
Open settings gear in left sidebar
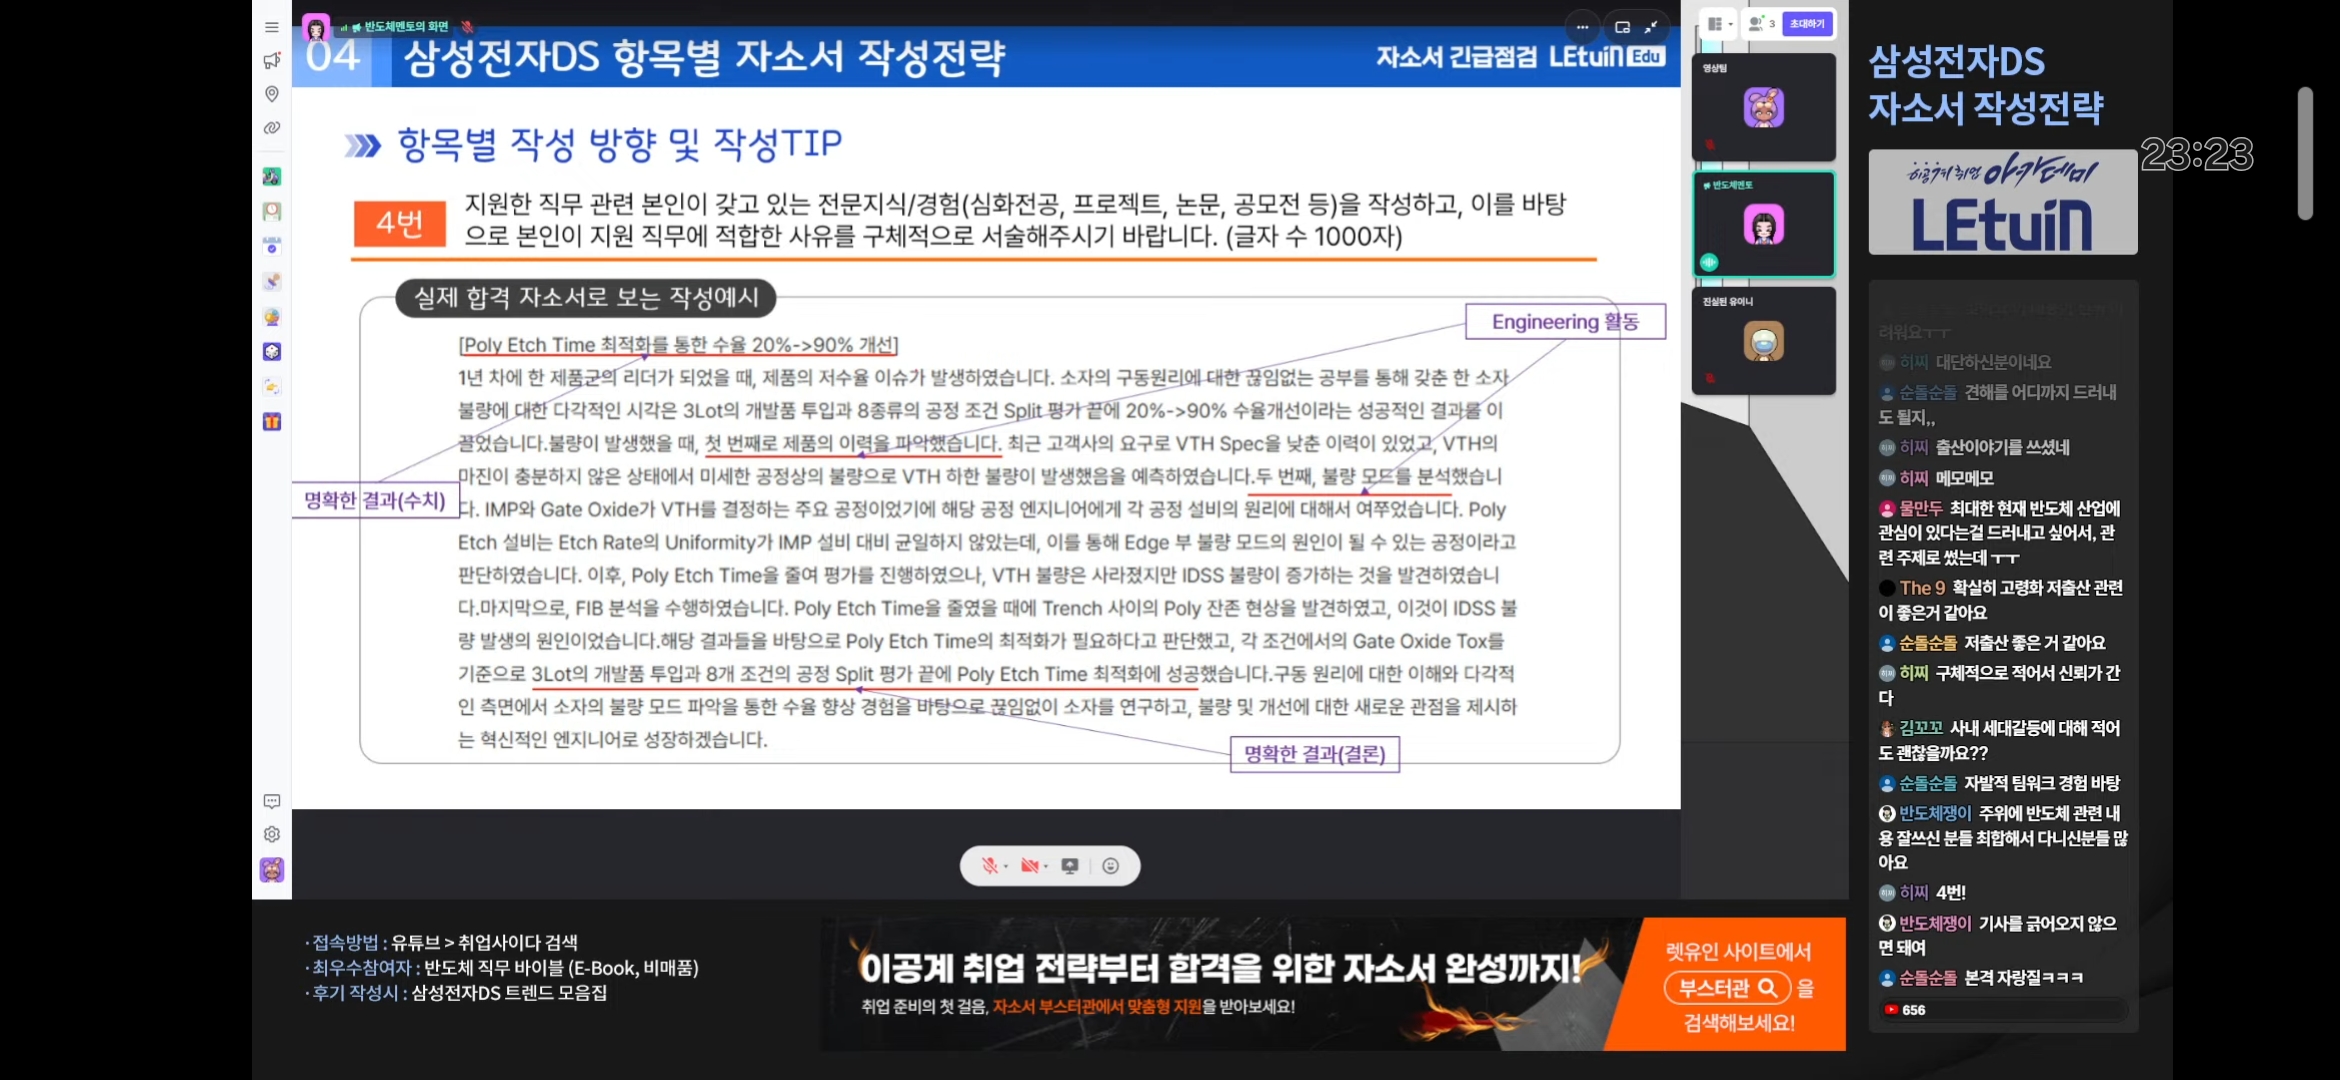pyautogui.click(x=272, y=834)
